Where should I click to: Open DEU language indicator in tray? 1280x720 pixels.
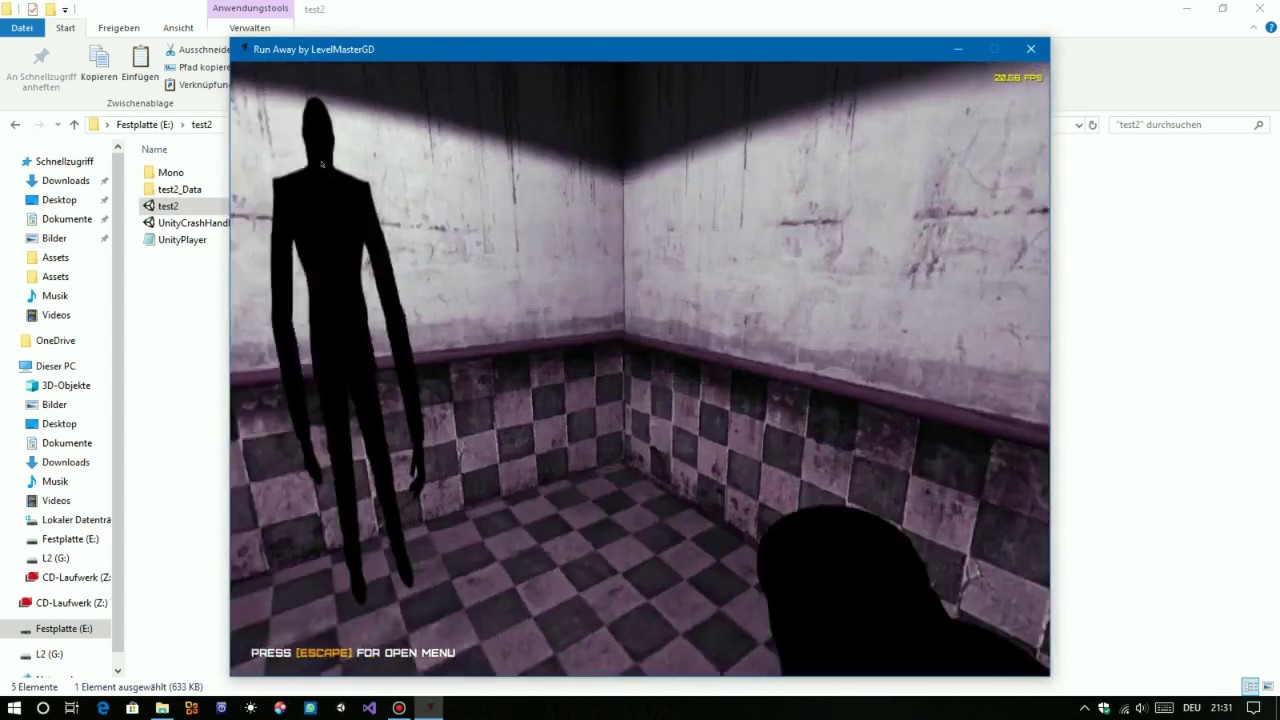pos(1192,708)
